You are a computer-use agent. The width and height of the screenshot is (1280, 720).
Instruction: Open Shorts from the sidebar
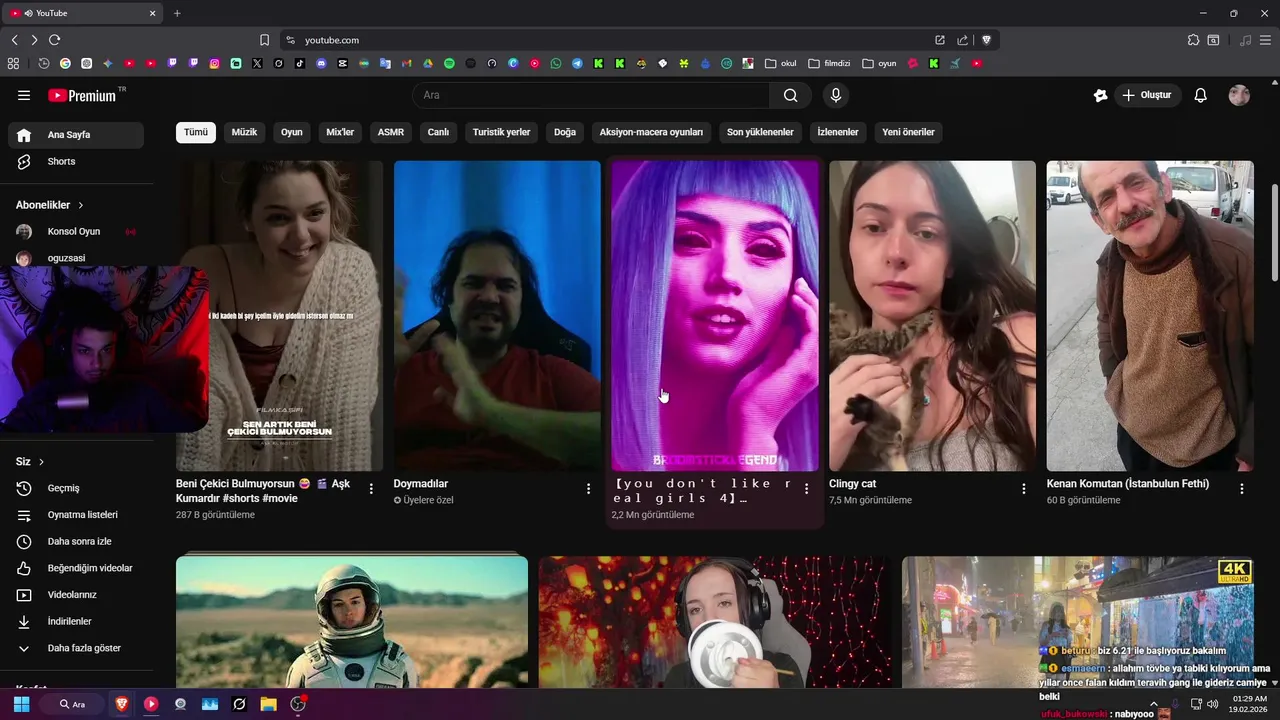[x=76, y=162]
